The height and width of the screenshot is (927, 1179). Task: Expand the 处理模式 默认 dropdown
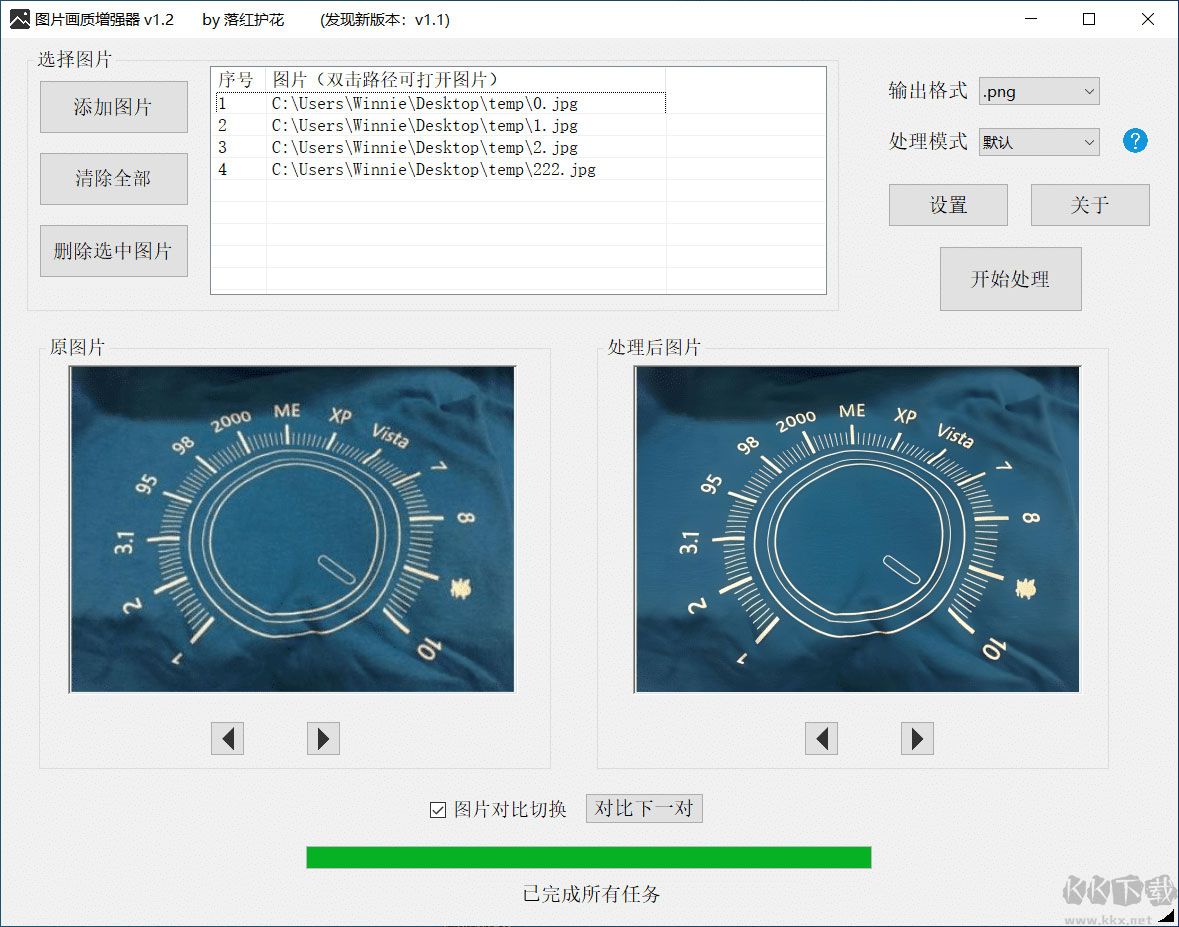coord(1039,142)
